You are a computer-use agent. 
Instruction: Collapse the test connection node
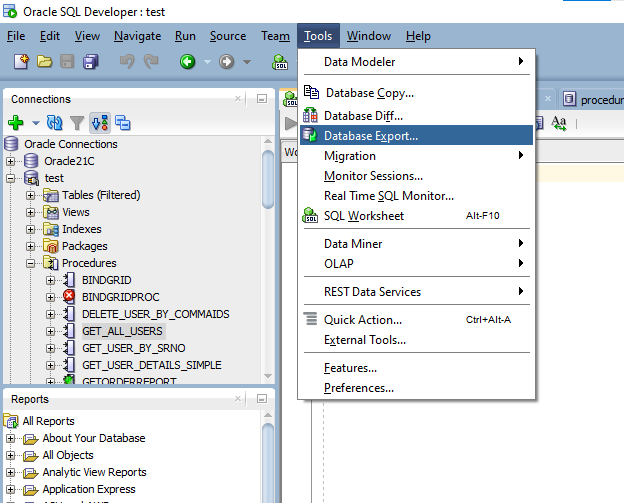11,178
